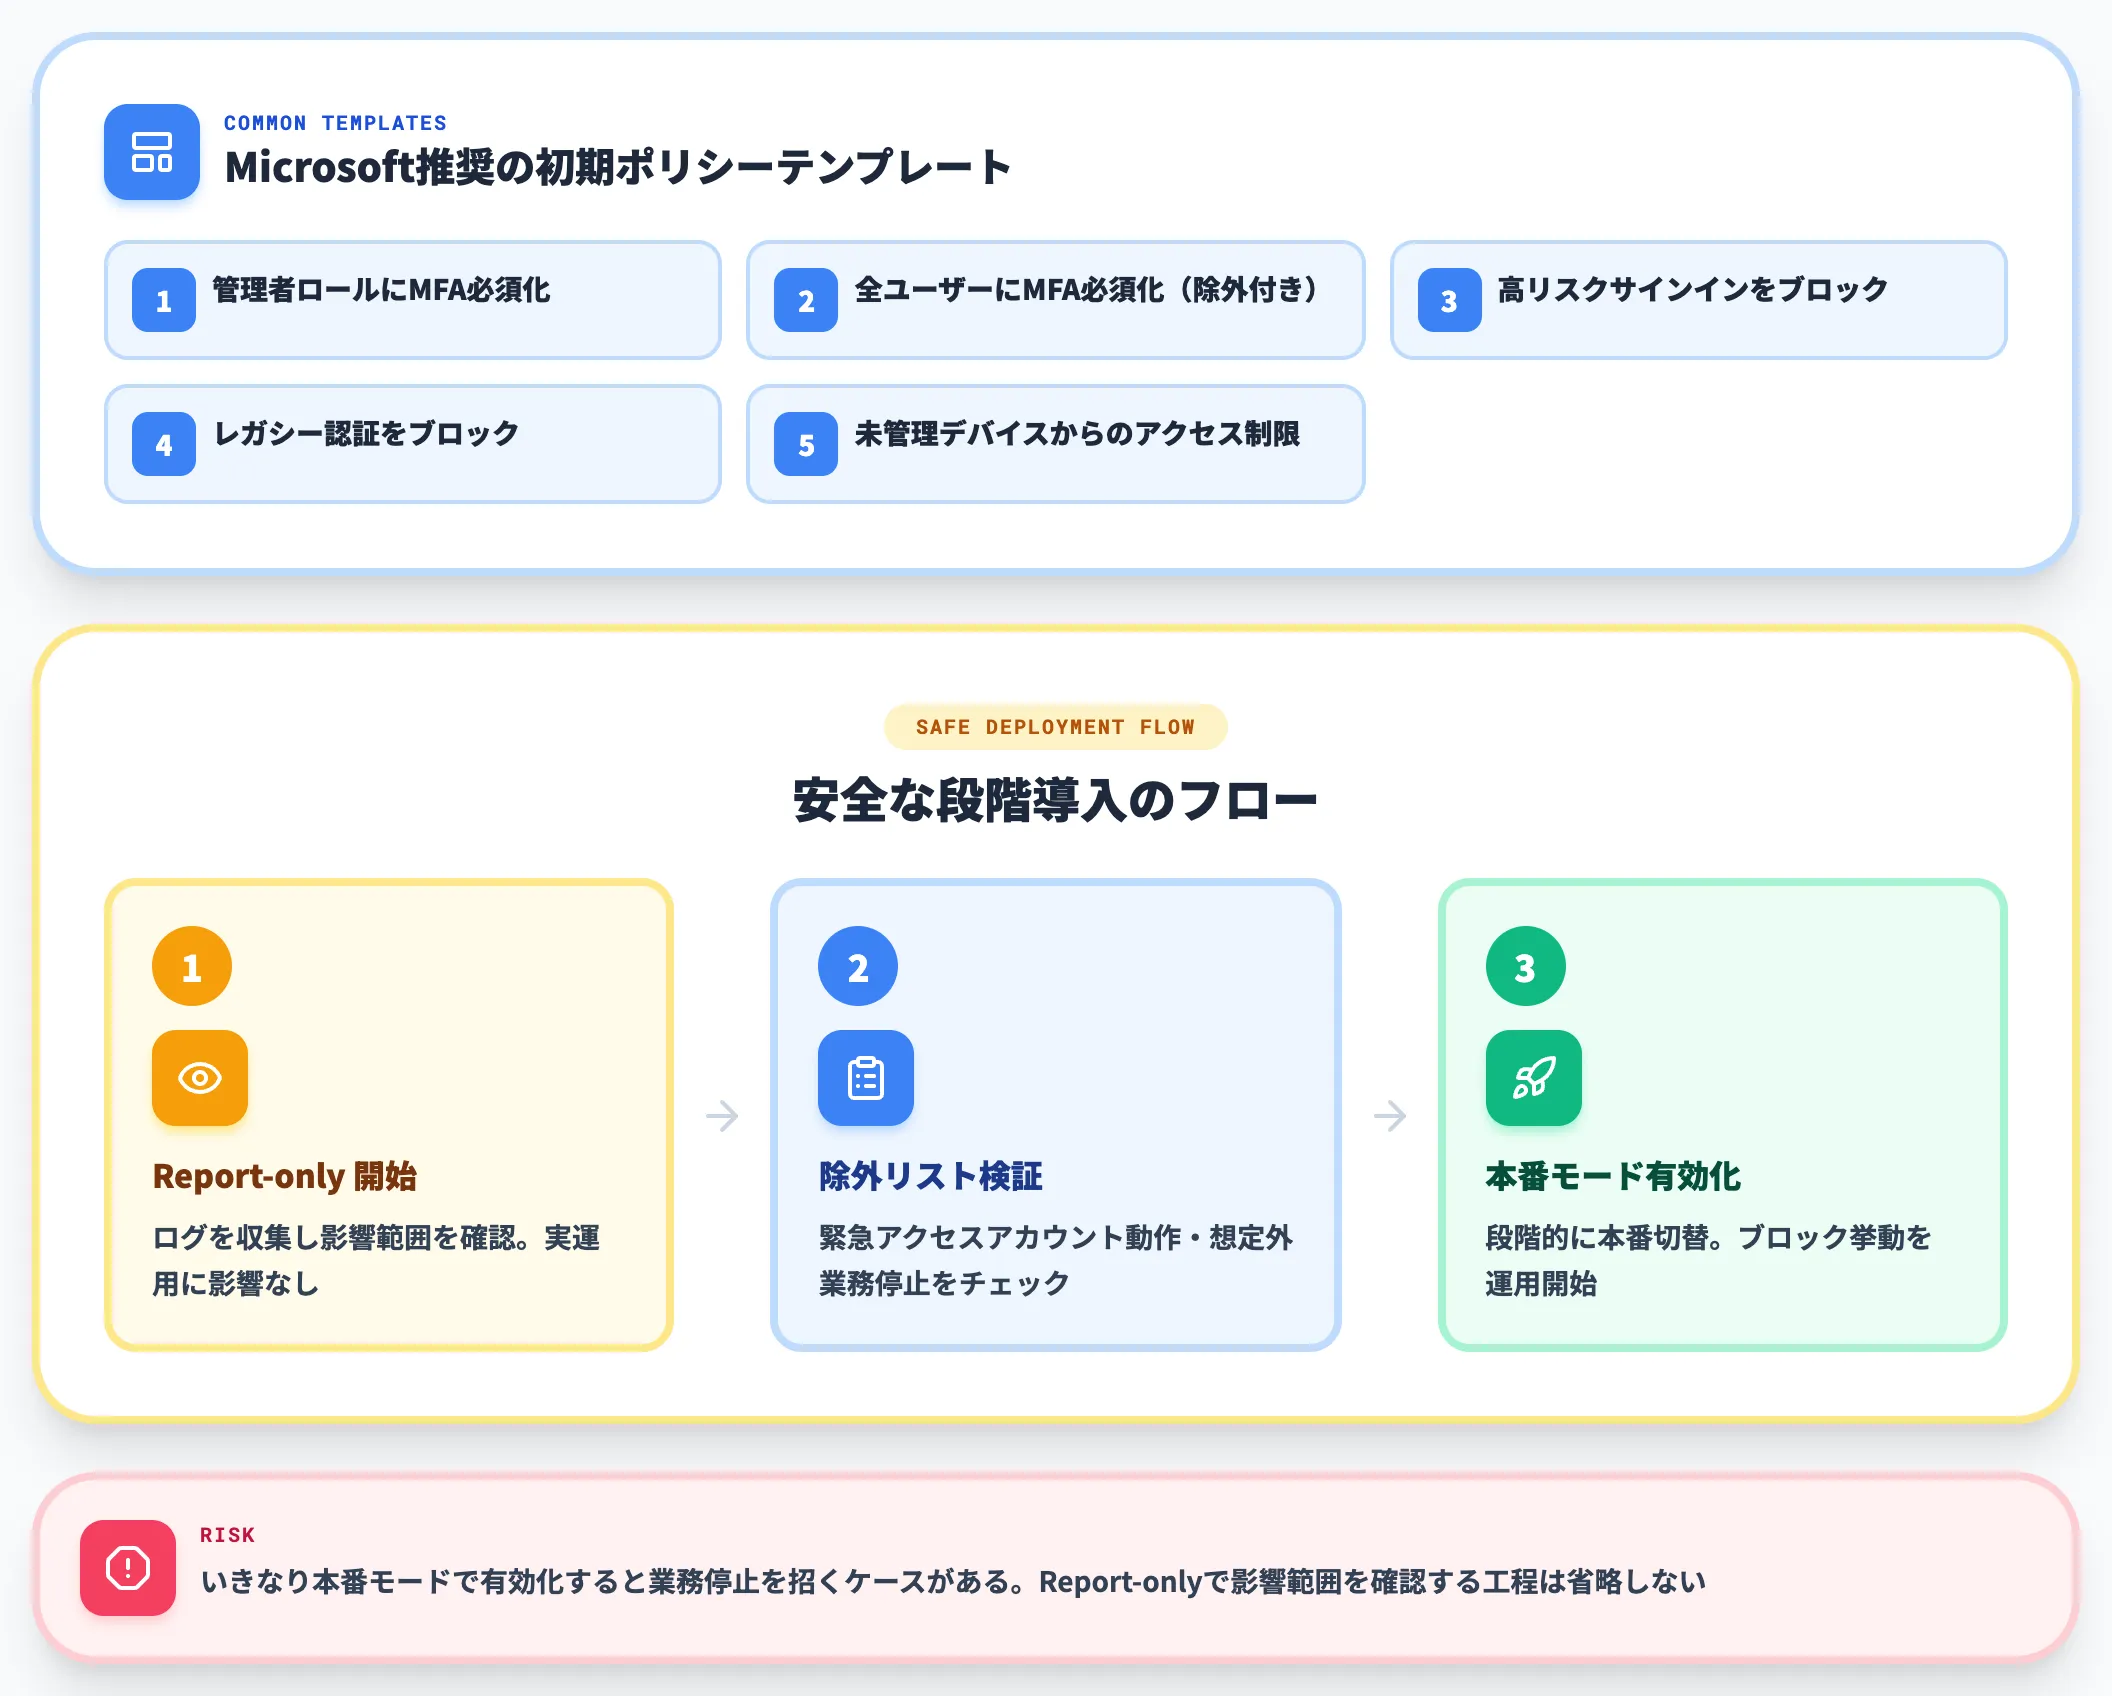This screenshot has width=2112, height=1696.
Task: Click number 1 badge beside 管理者ロールにMFA必須化
Action: [164, 300]
